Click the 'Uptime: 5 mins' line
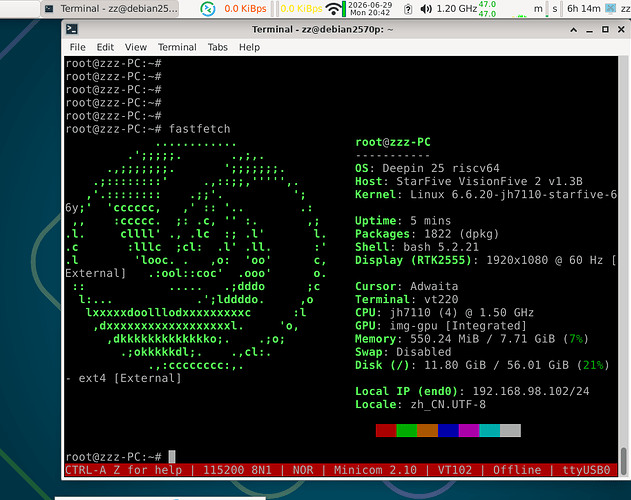631x500 pixels. click(x=403, y=221)
